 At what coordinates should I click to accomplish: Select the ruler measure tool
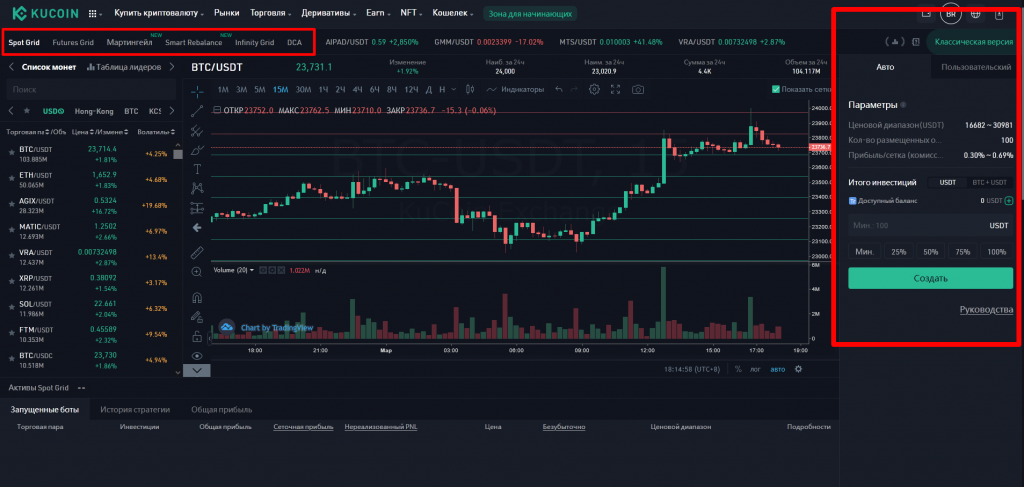[197, 251]
